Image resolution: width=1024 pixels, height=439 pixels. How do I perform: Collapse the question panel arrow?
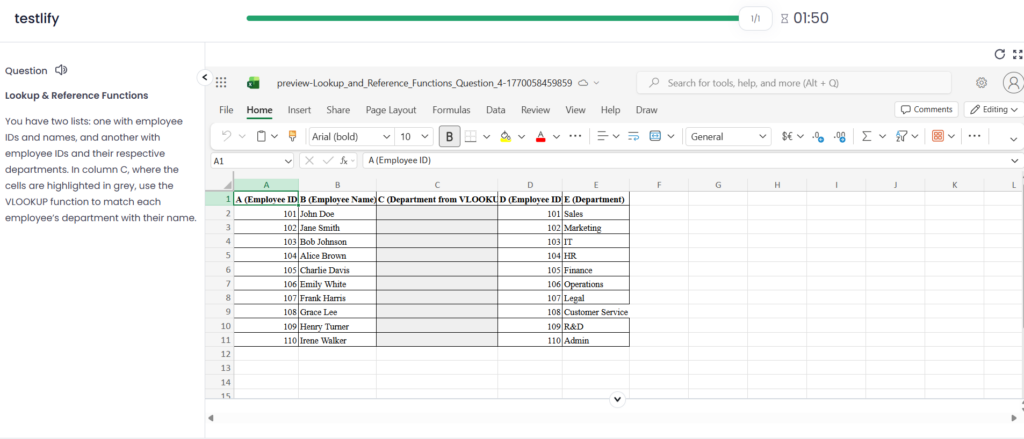pos(204,77)
